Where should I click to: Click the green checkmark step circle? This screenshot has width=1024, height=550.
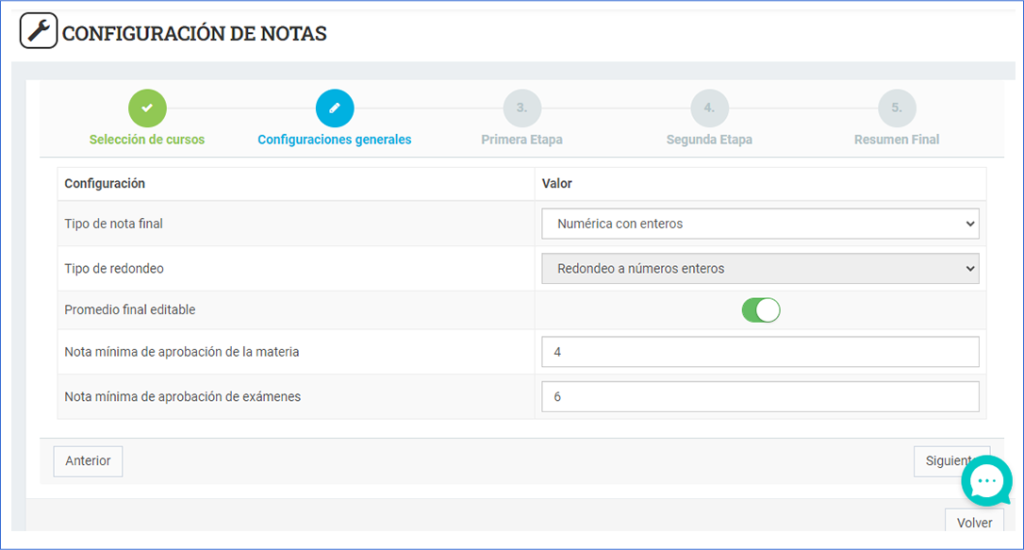(x=147, y=108)
